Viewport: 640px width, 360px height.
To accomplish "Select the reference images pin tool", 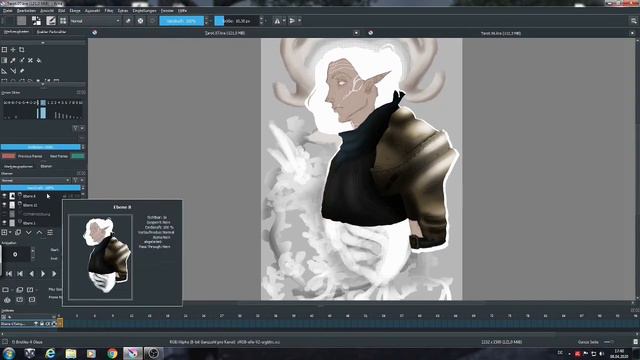I will point(22,71).
